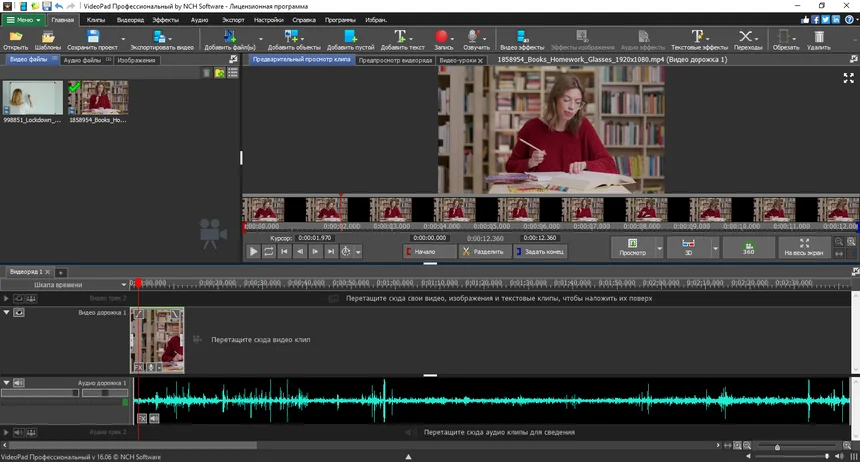Adjust the Аудио дорожка 1 volume slider
This screenshot has width=860, height=462.
click(x=40, y=393)
